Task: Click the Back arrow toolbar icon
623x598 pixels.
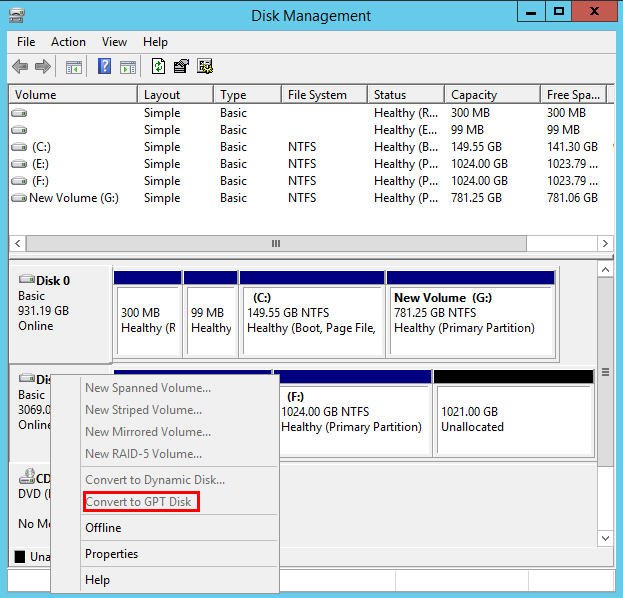Action: click(20, 66)
